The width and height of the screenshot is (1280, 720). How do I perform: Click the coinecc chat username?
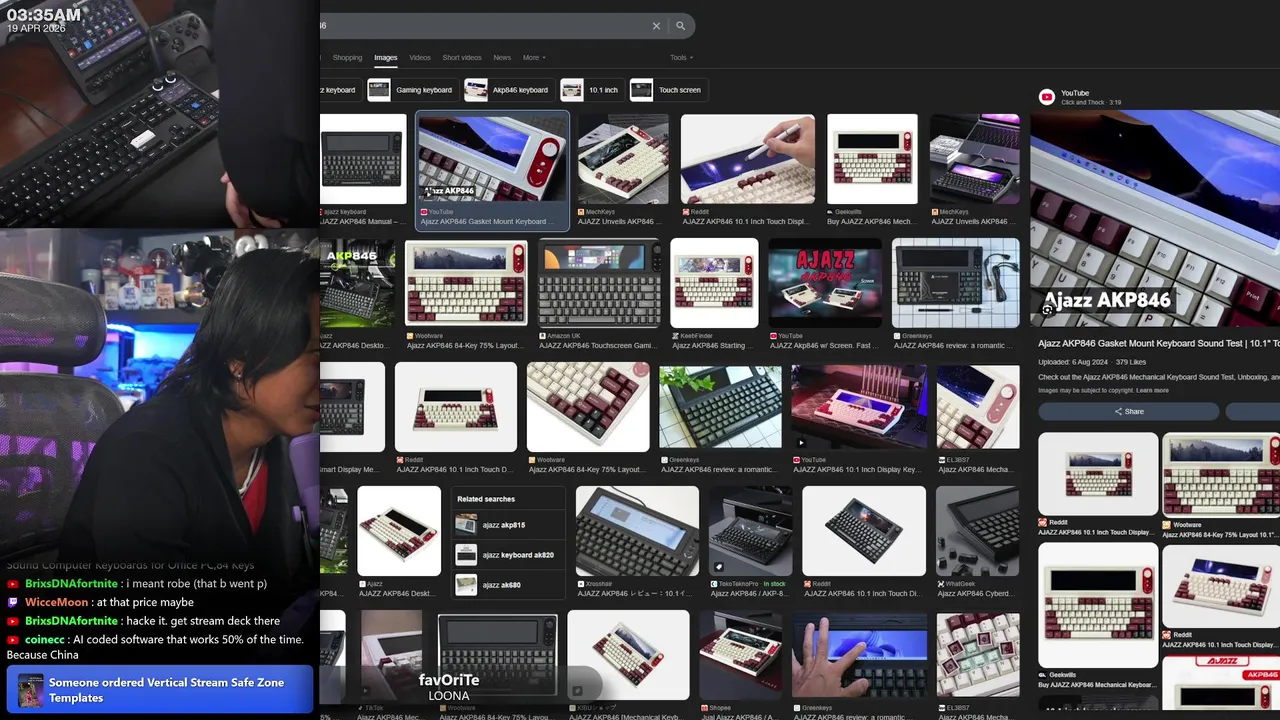tap(45, 640)
